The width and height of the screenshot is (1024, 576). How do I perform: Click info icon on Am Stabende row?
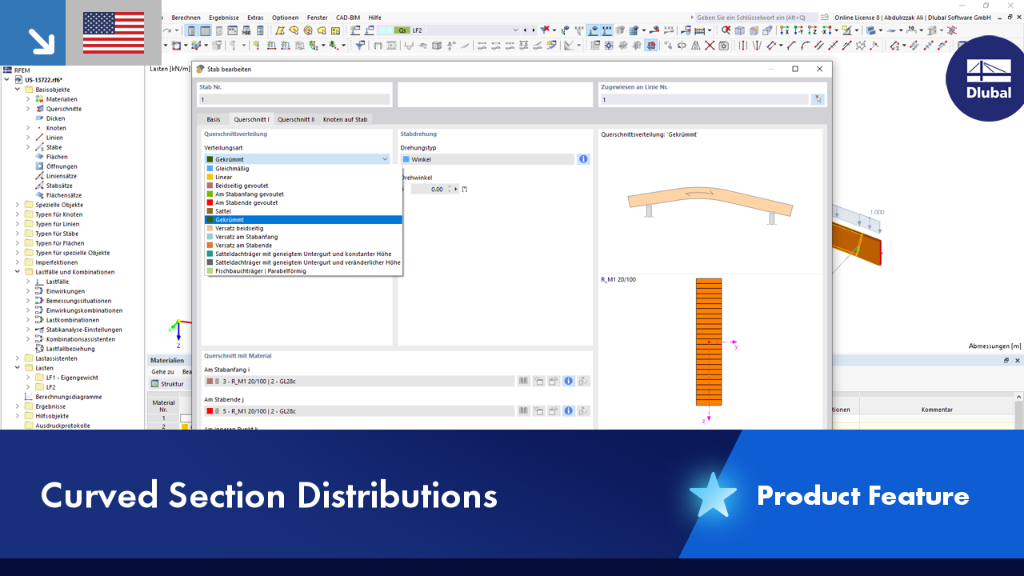(568, 411)
